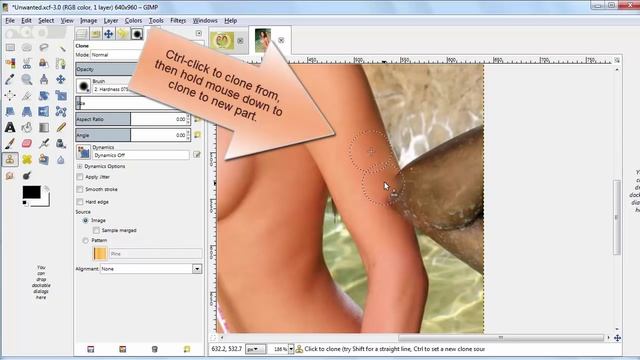Screen dimensions: 640x360
Task: Select the Flip tool
Action: (x=44, y=111)
